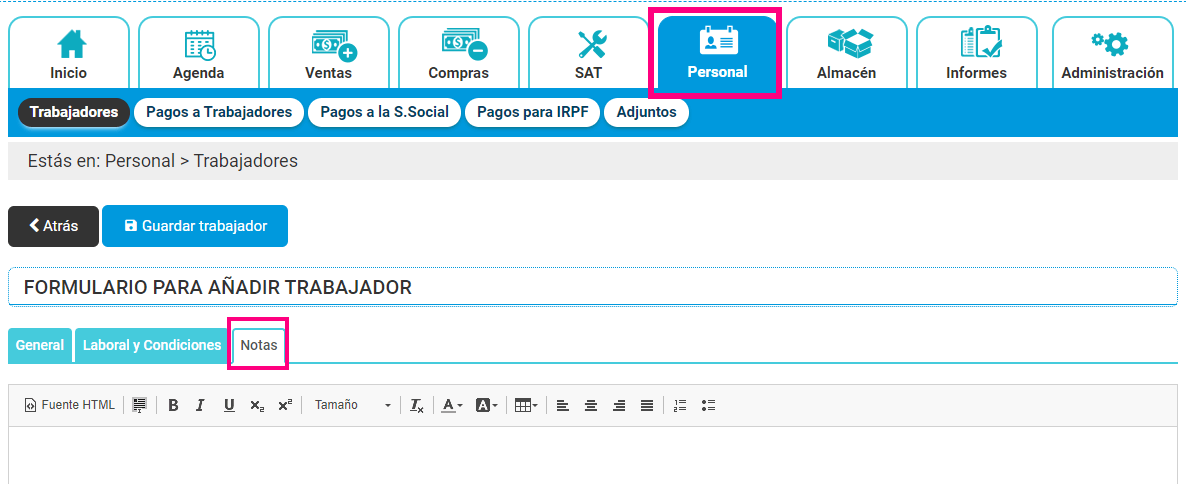This screenshot has height=484, width=1186.
Task: Switch to Laboral y Condiciones tab
Action: pos(152,345)
